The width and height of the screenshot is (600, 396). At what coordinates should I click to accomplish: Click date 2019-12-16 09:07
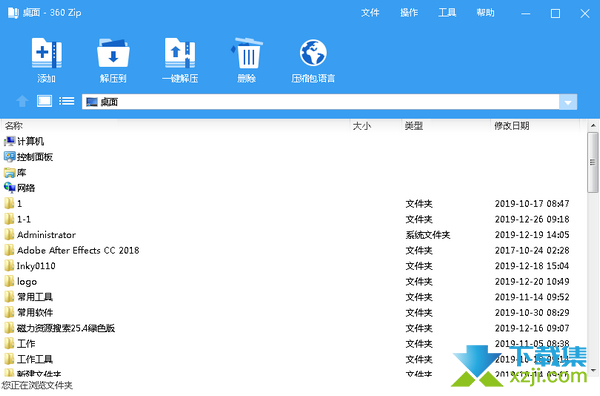point(532,328)
